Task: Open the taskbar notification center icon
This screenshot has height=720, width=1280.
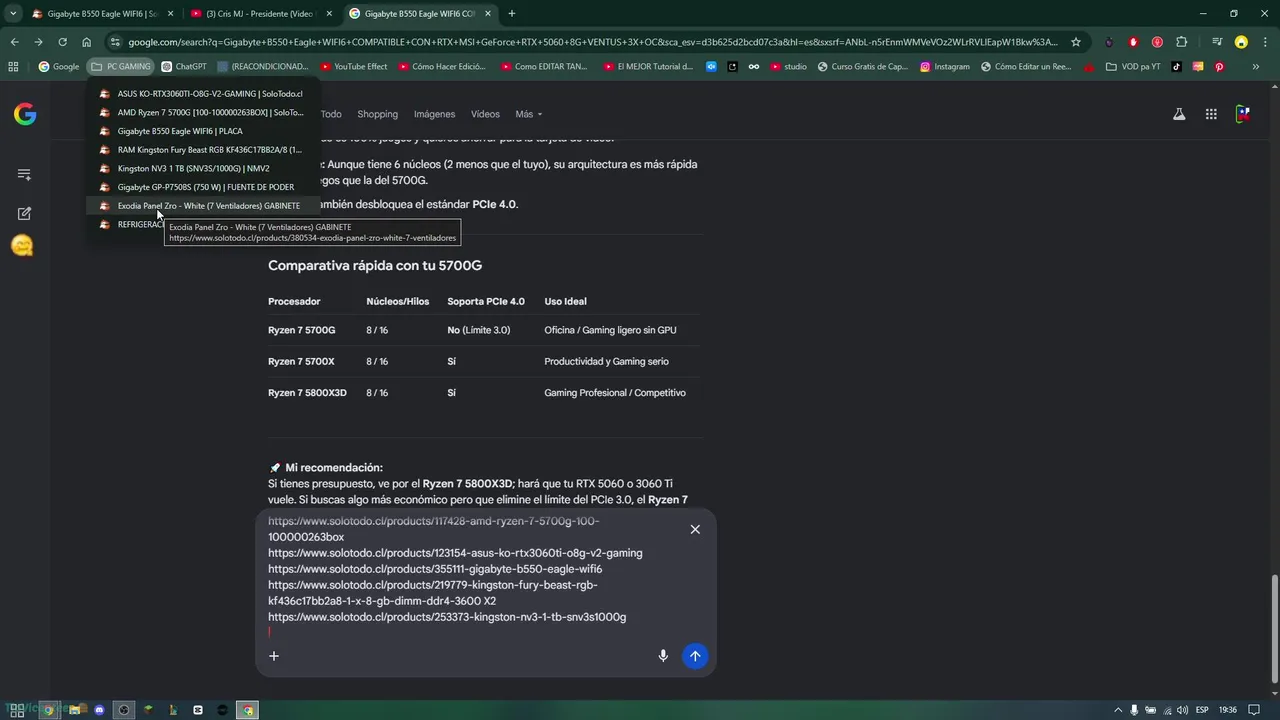Action: coord(1254,710)
